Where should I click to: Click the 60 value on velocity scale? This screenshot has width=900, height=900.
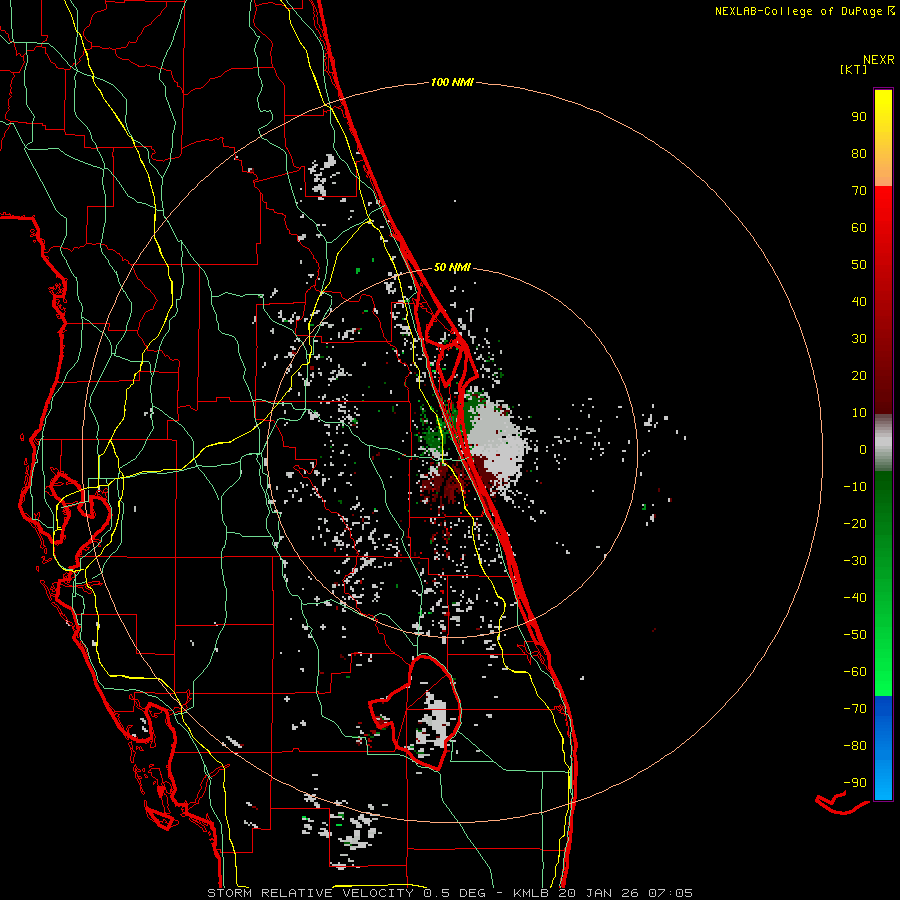[859, 227]
